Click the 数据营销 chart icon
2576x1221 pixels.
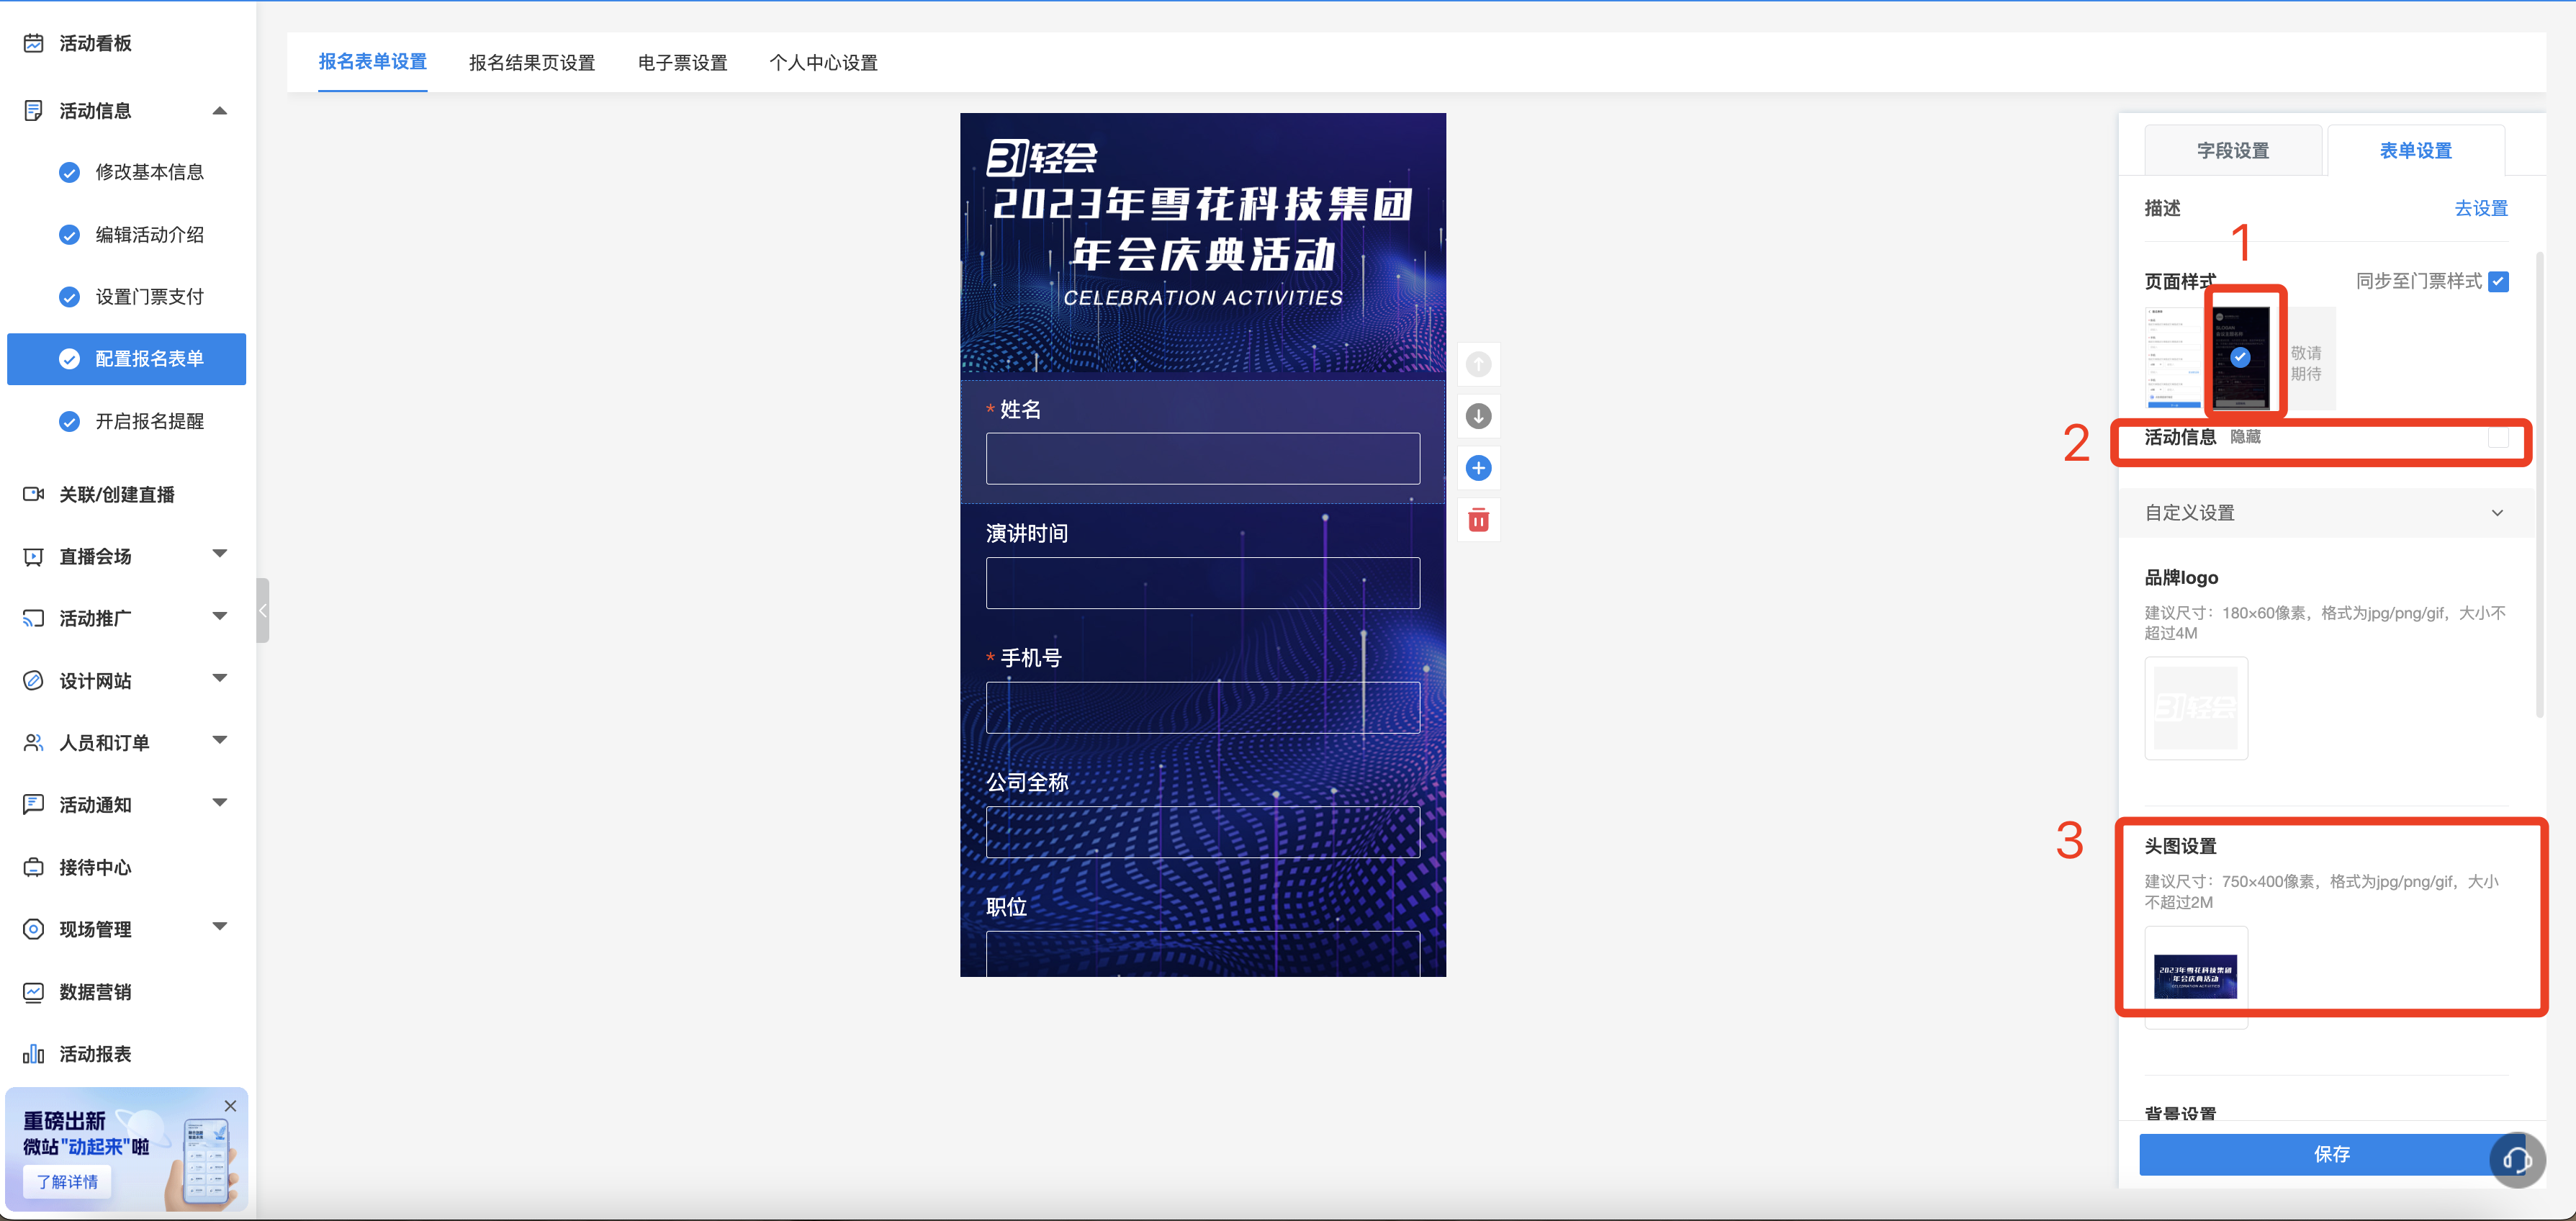(x=33, y=992)
